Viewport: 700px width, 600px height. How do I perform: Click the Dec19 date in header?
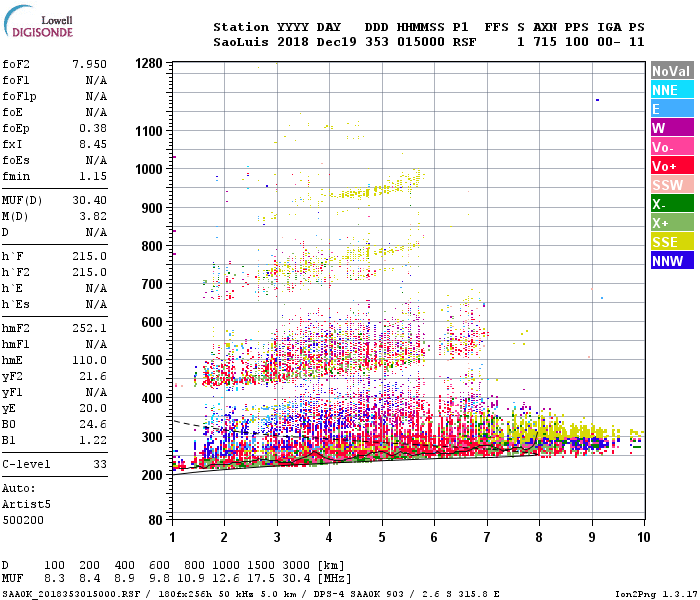pos(337,42)
